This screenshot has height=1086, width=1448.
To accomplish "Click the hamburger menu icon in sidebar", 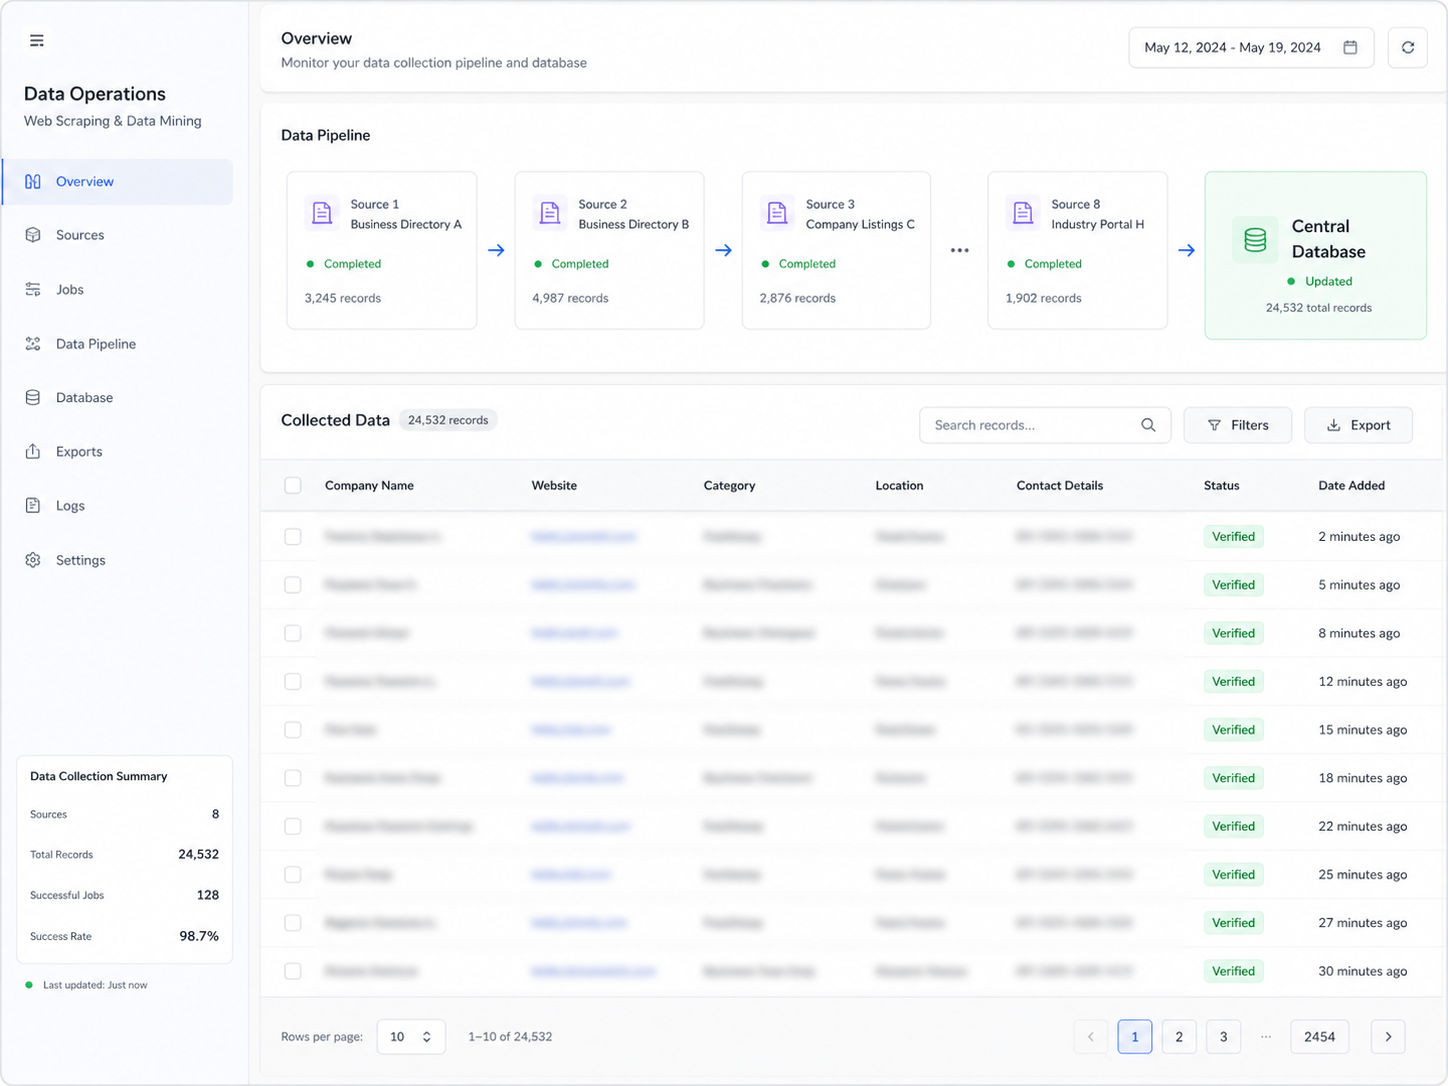I will [x=37, y=40].
